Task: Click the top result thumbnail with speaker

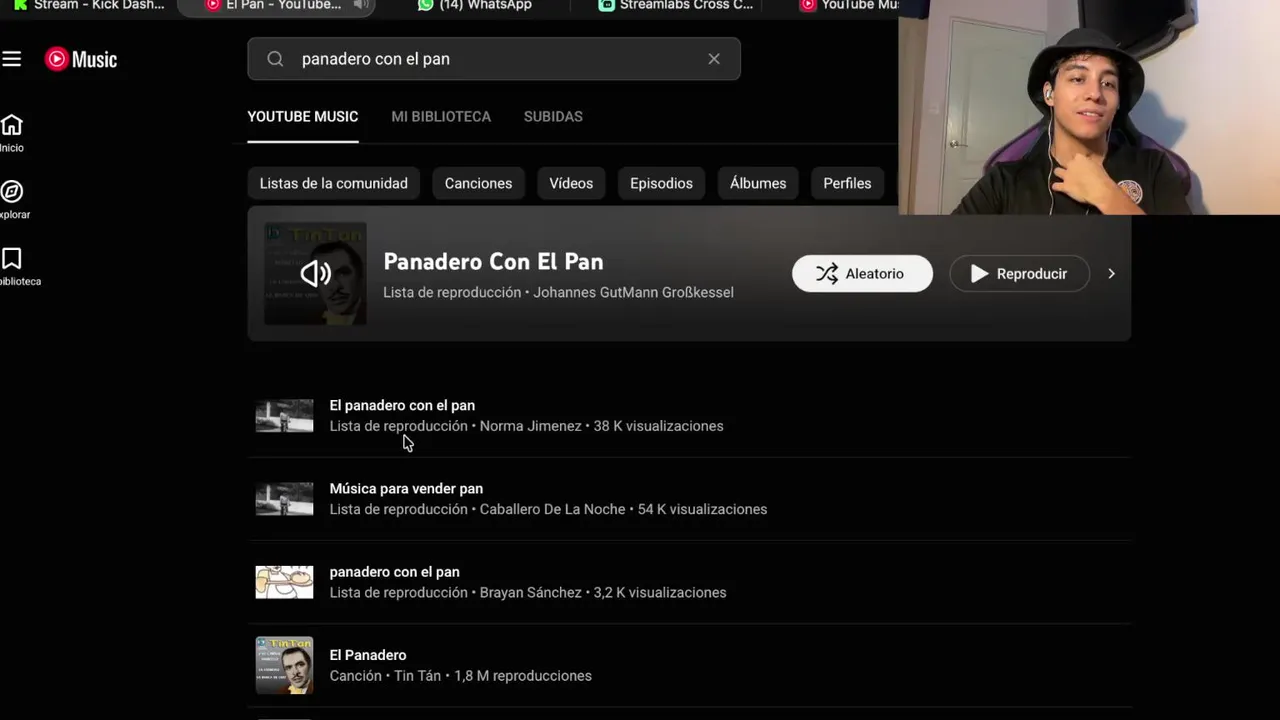Action: [x=315, y=273]
